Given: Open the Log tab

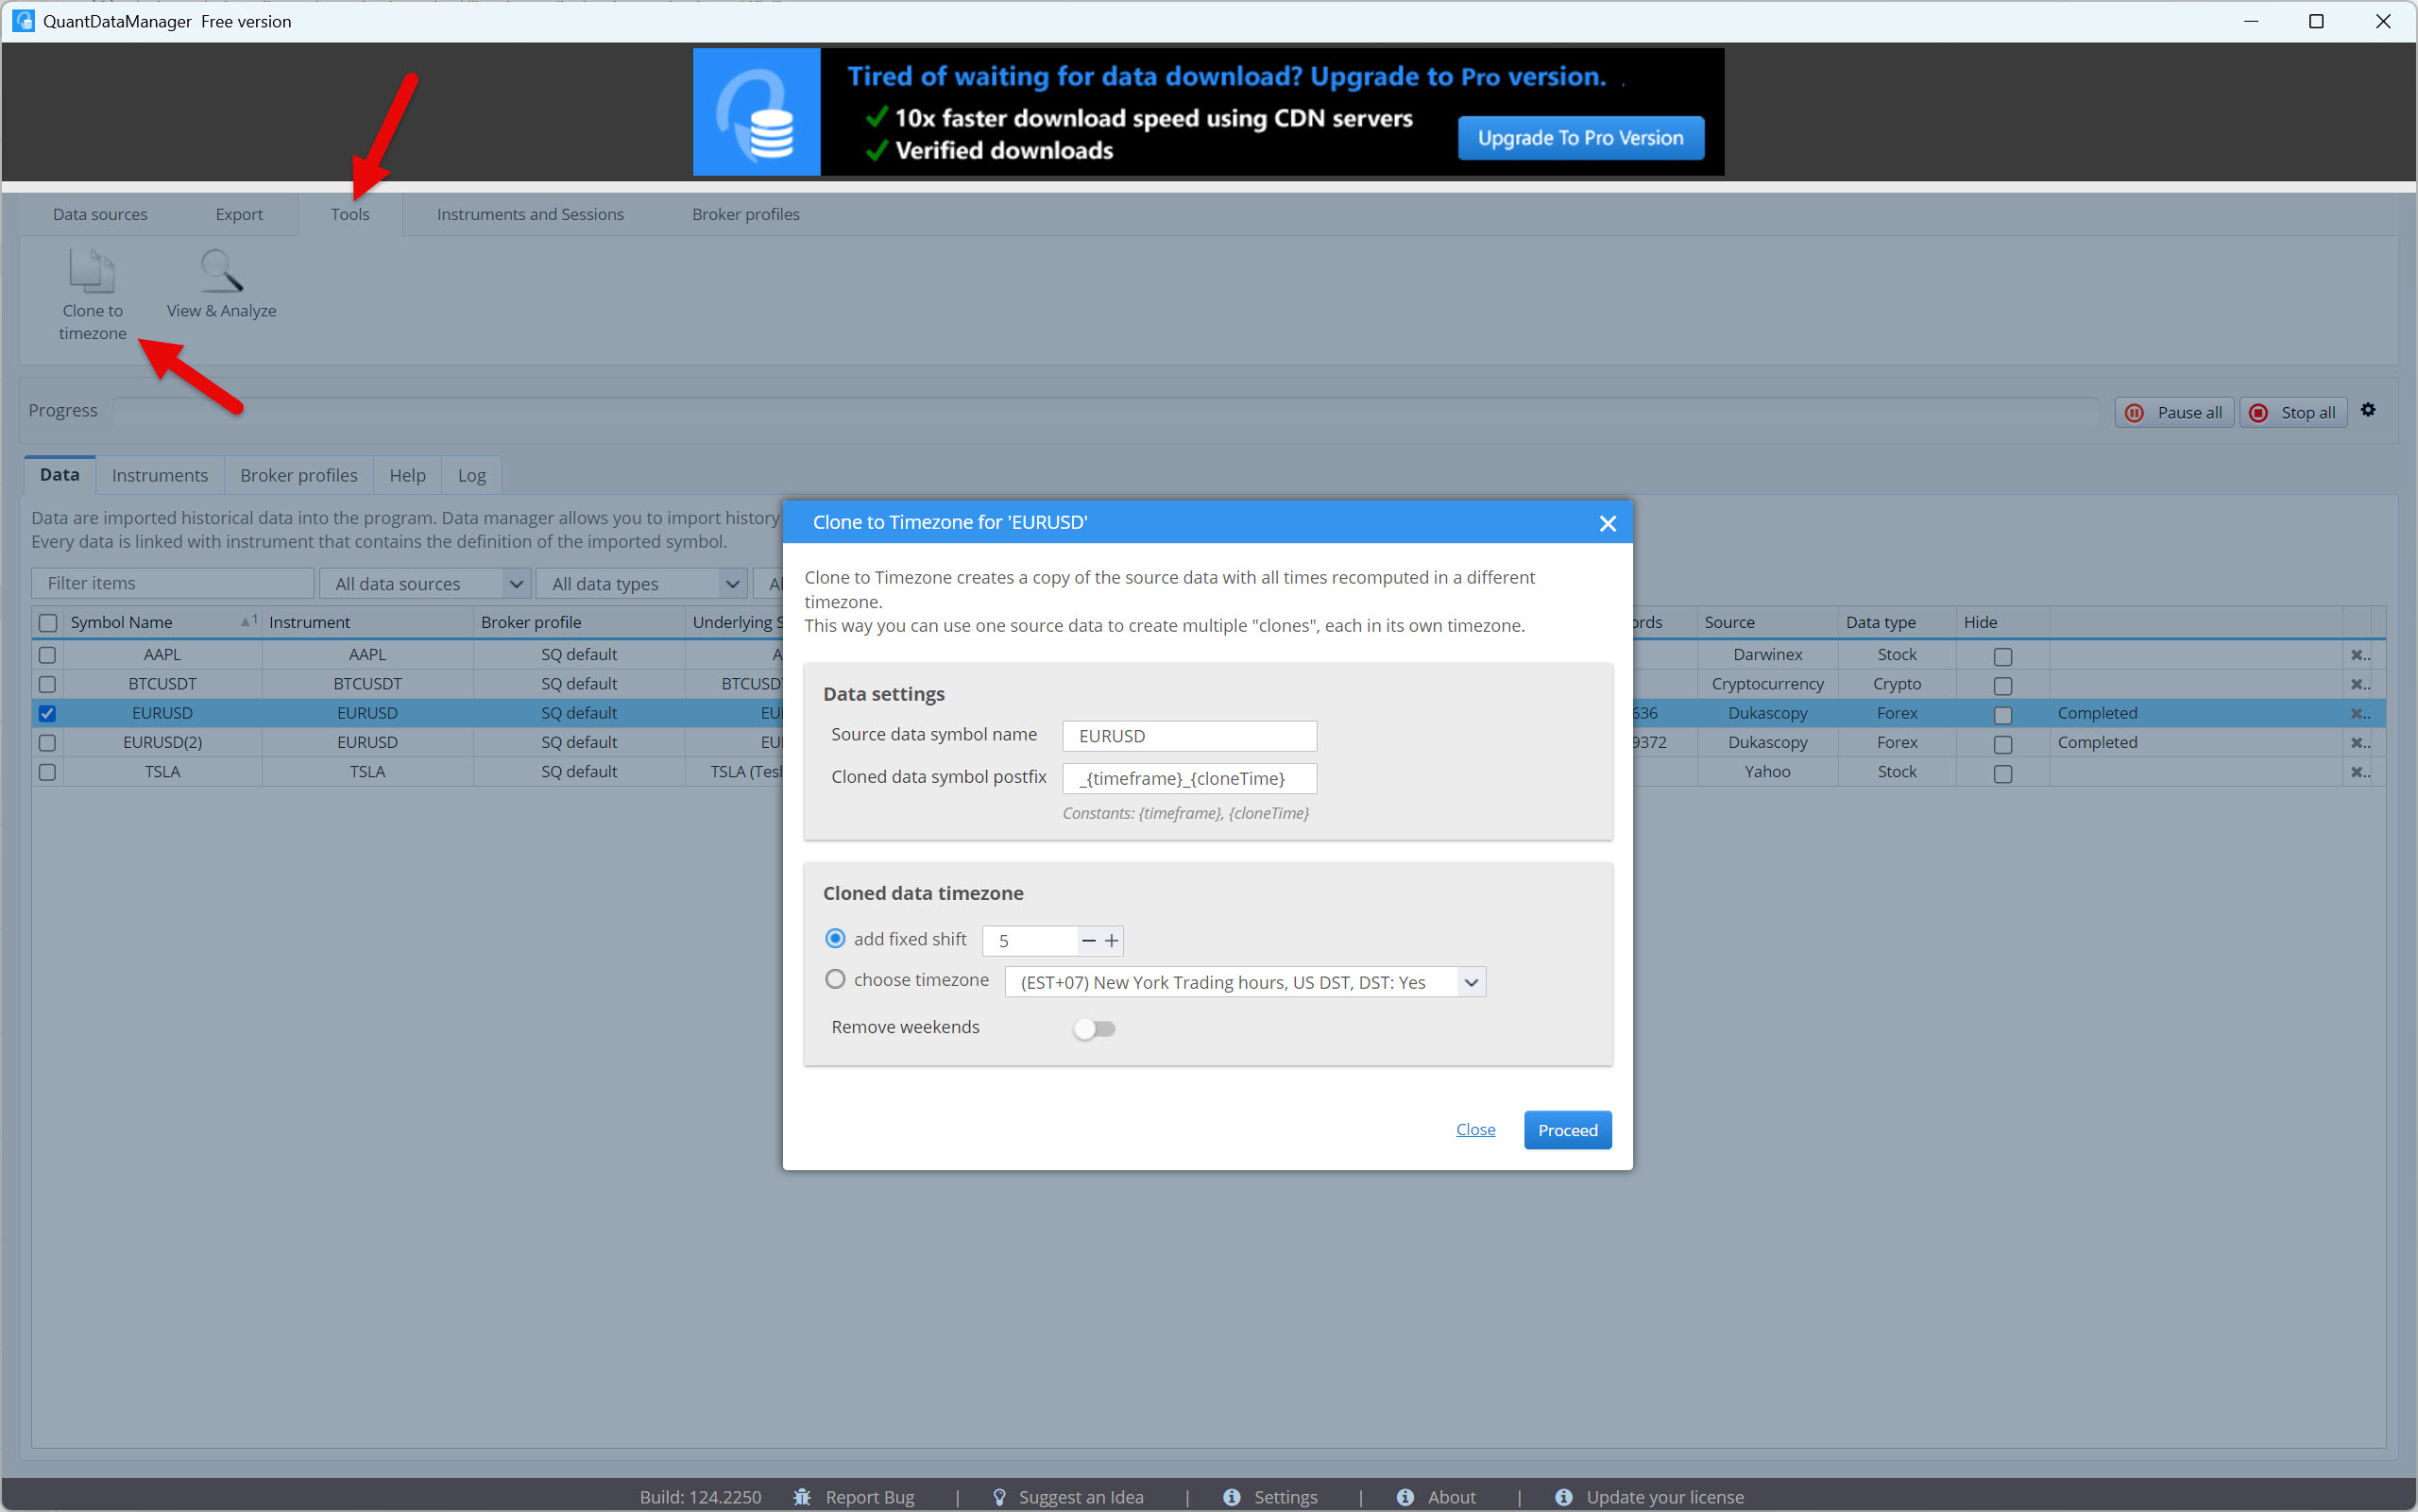Looking at the screenshot, I should click(471, 475).
